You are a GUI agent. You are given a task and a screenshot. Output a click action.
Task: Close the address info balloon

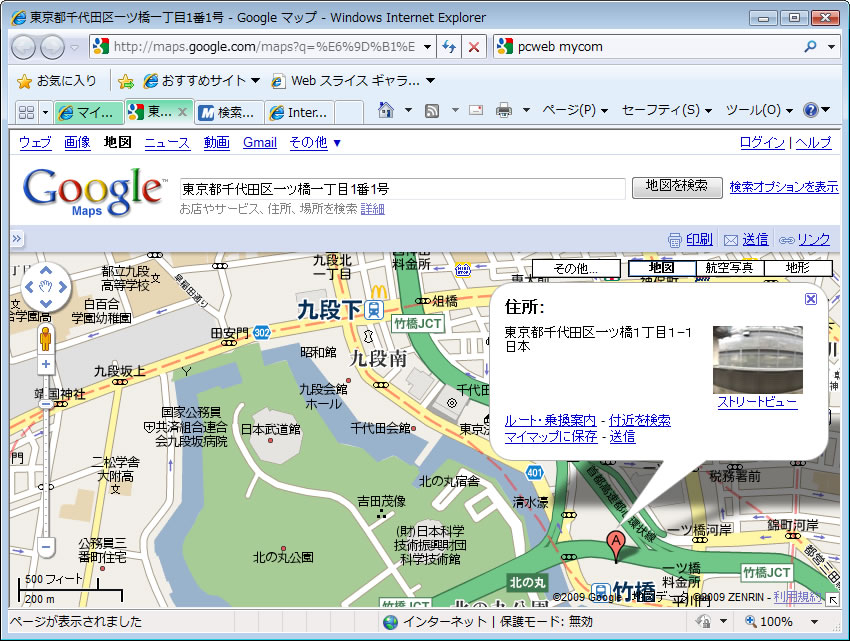[810, 299]
